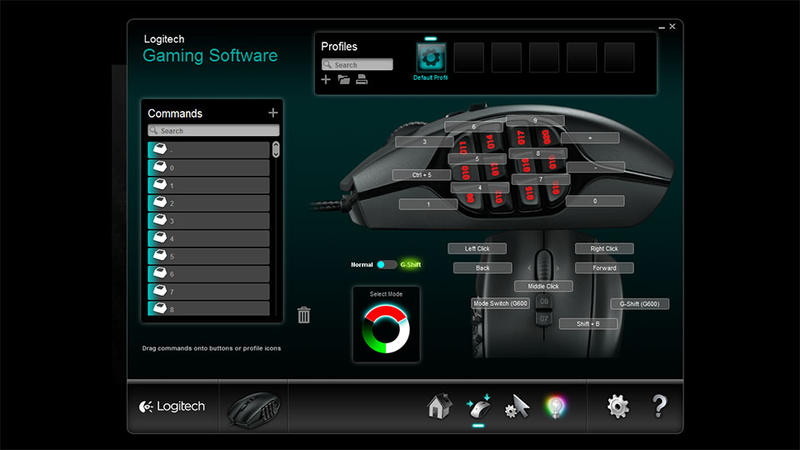Open the lighting color bulb icon
The height and width of the screenshot is (450, 800).
[x=555, y=407]
